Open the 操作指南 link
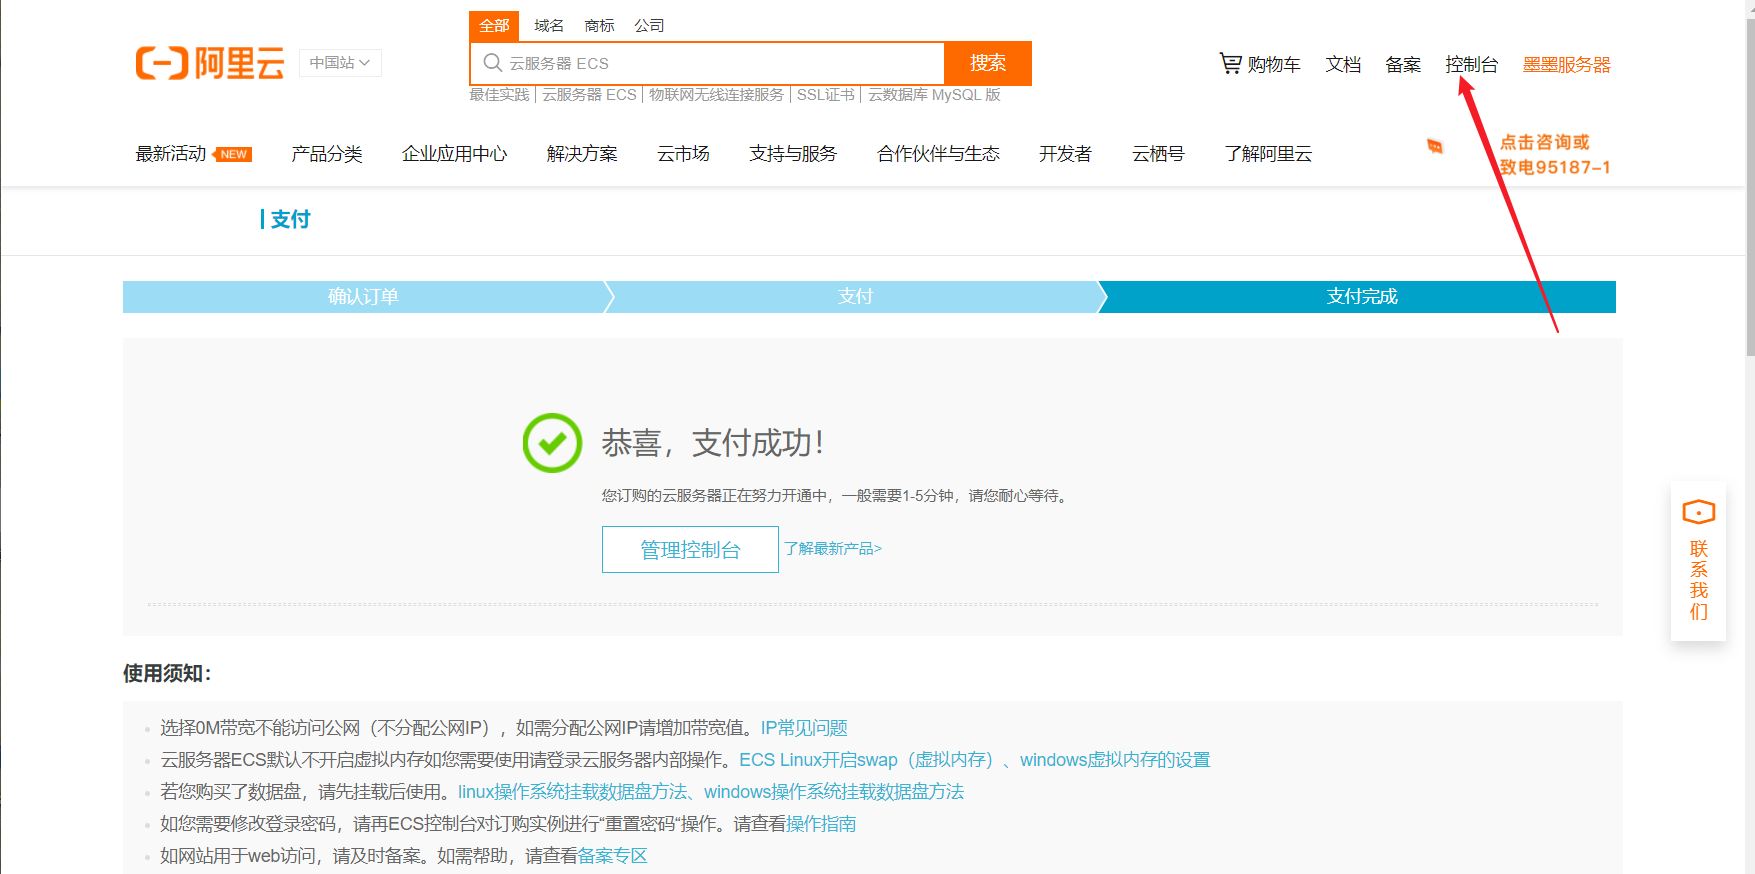Viewport: 1755px width, 874px height. pyautogui.click(x=821, y=824)
